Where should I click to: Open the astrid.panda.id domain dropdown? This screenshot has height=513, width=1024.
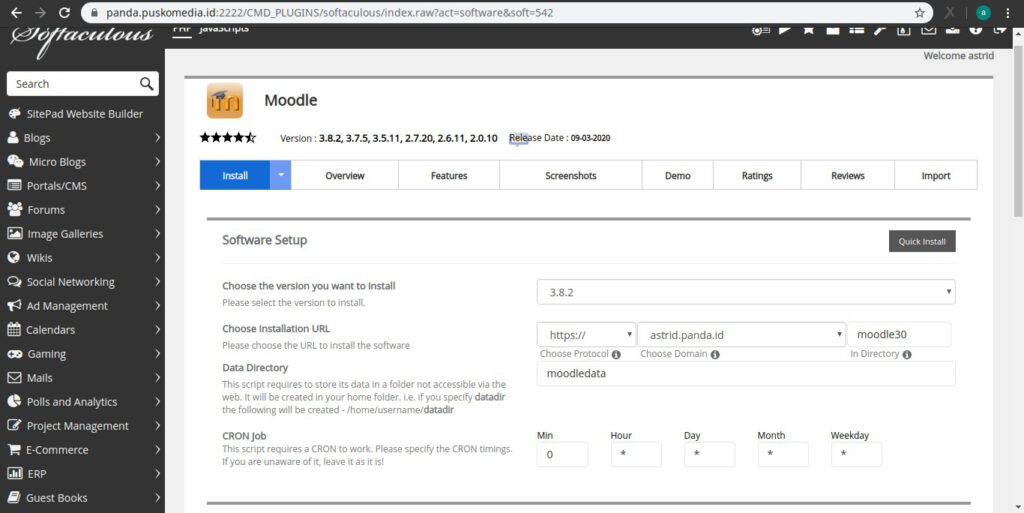point(741,335)
